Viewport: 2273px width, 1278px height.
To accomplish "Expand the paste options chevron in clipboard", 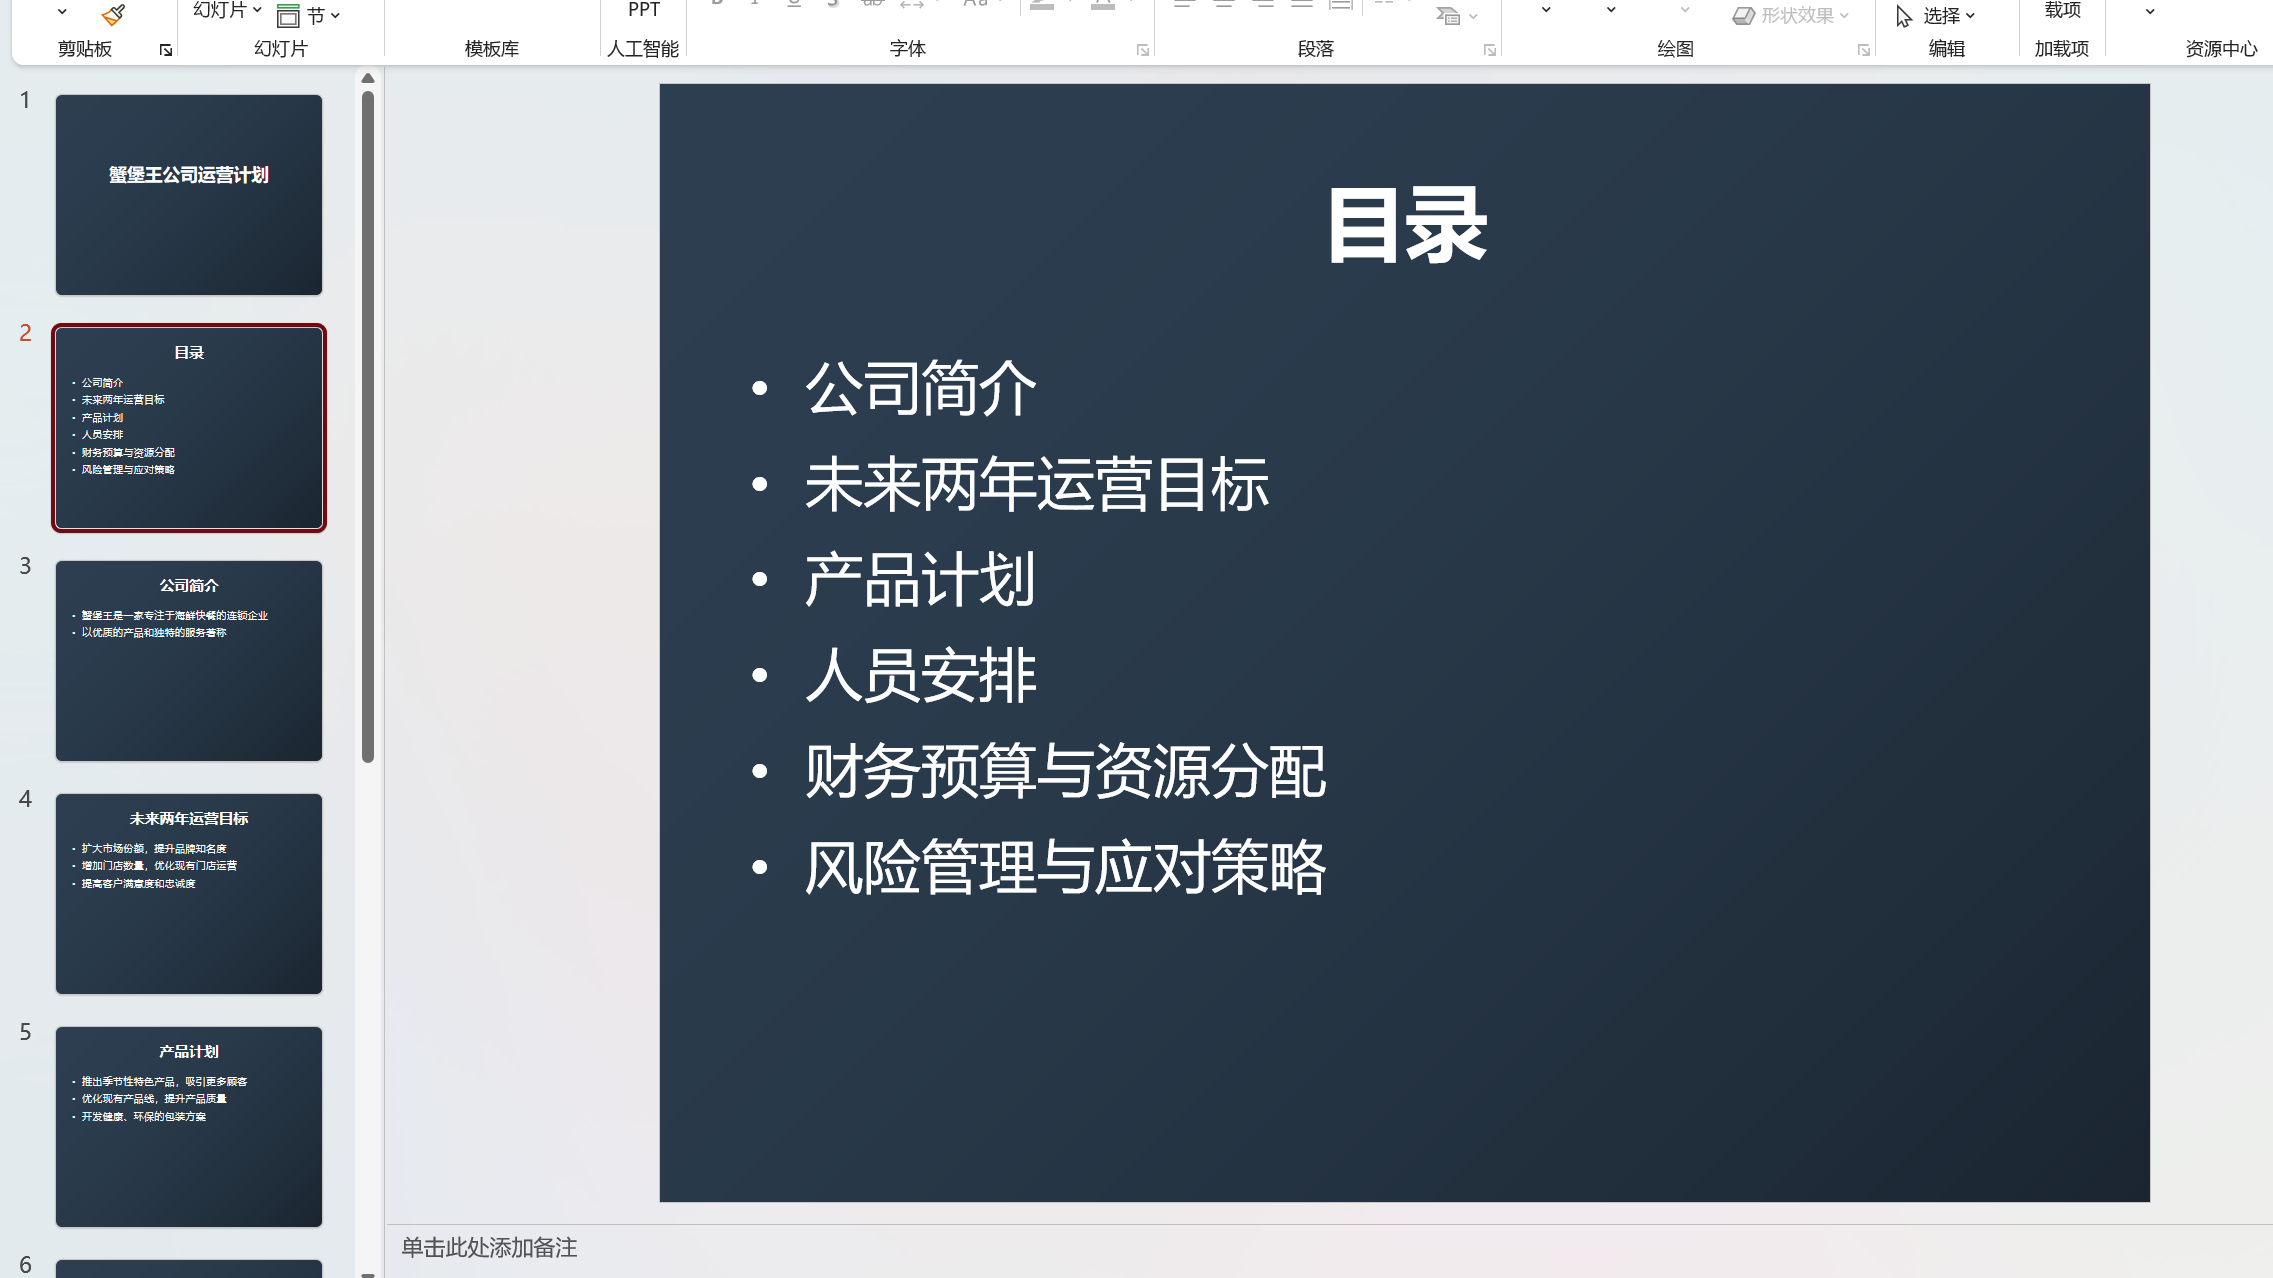I will pyautogui.click(x=62, y=12).
